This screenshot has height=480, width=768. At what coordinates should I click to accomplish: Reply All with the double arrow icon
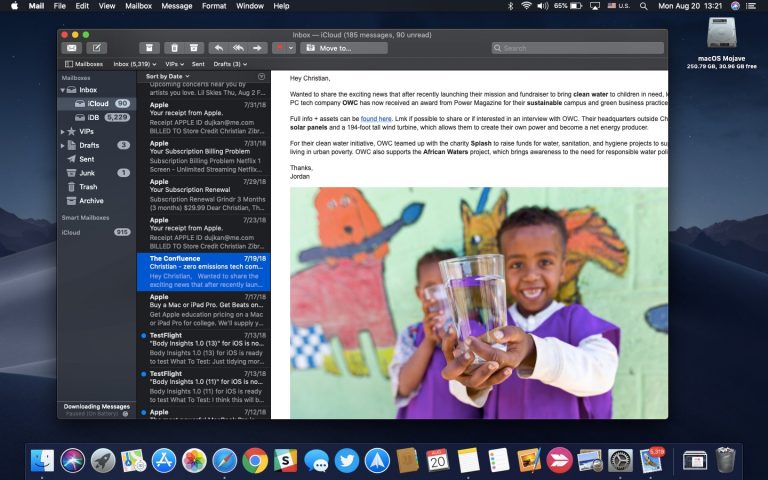[x=239, y=48]
